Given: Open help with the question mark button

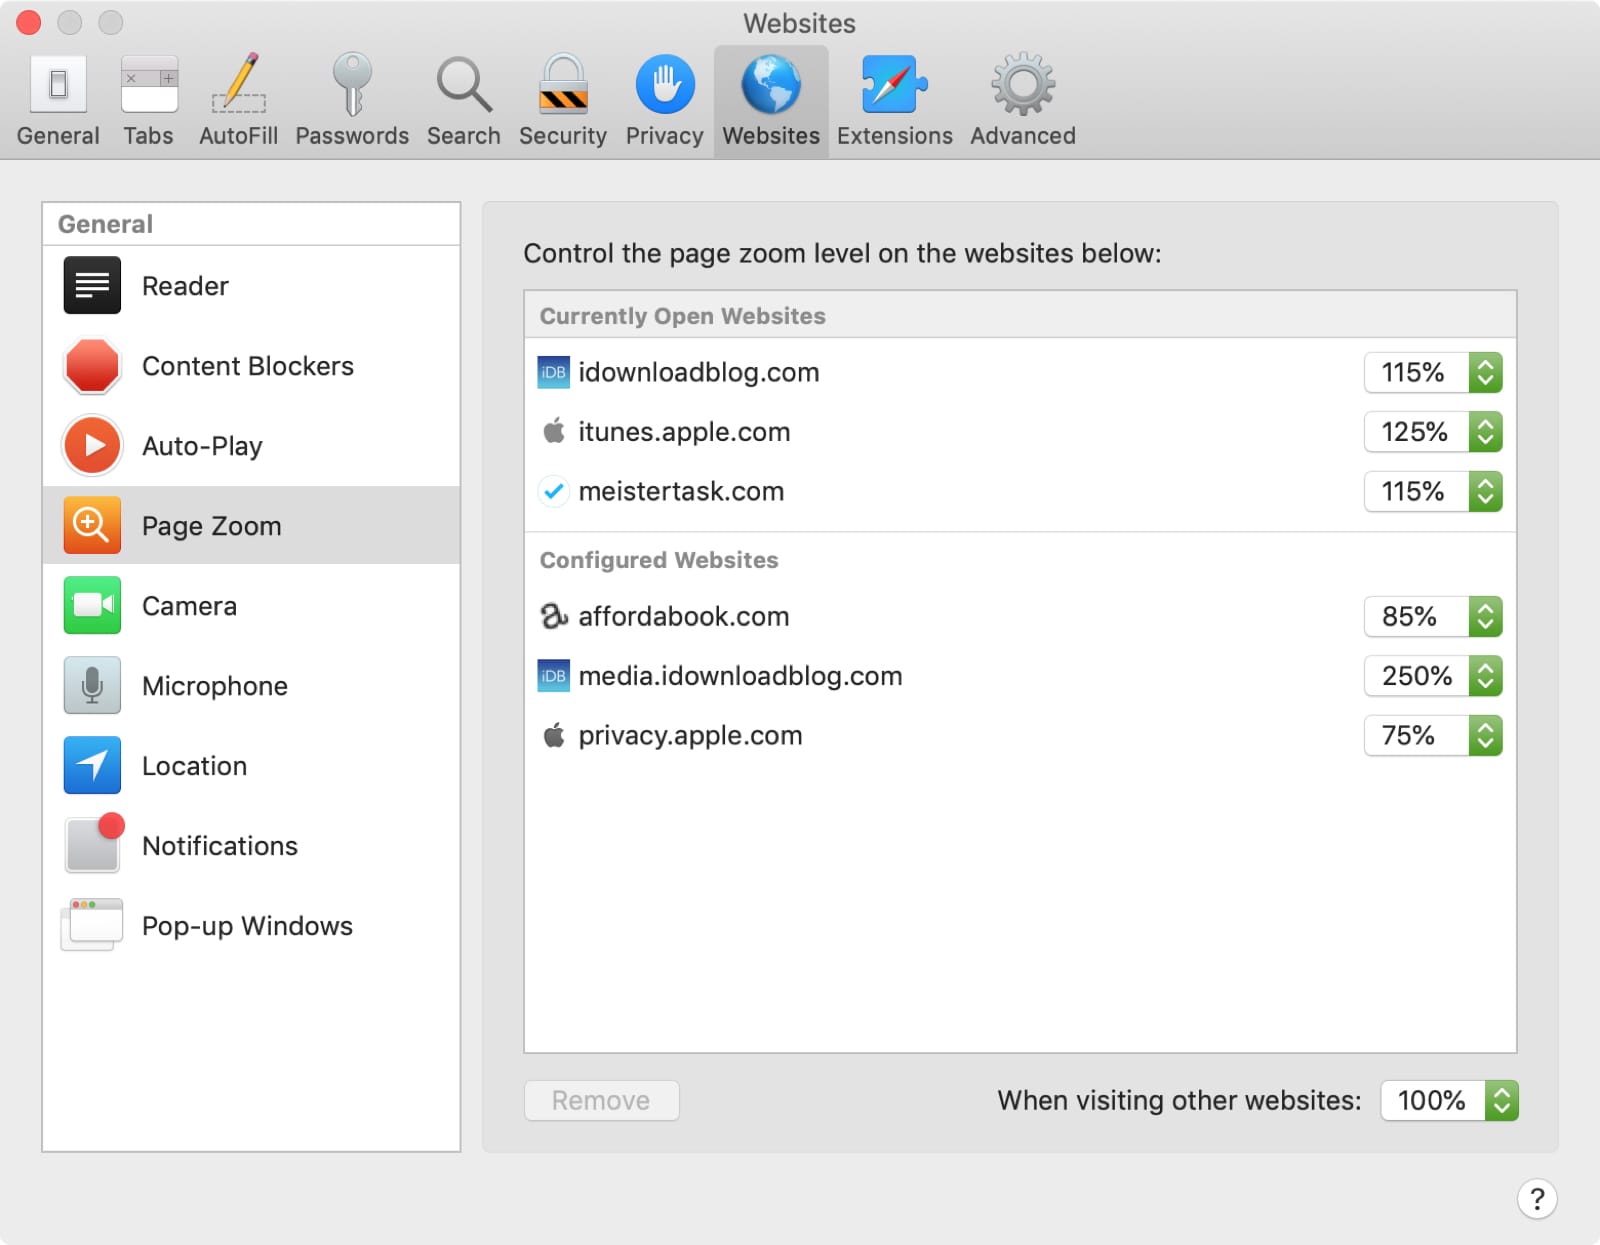Looking at the screenshot, I should click(x=1537, y=1198).
